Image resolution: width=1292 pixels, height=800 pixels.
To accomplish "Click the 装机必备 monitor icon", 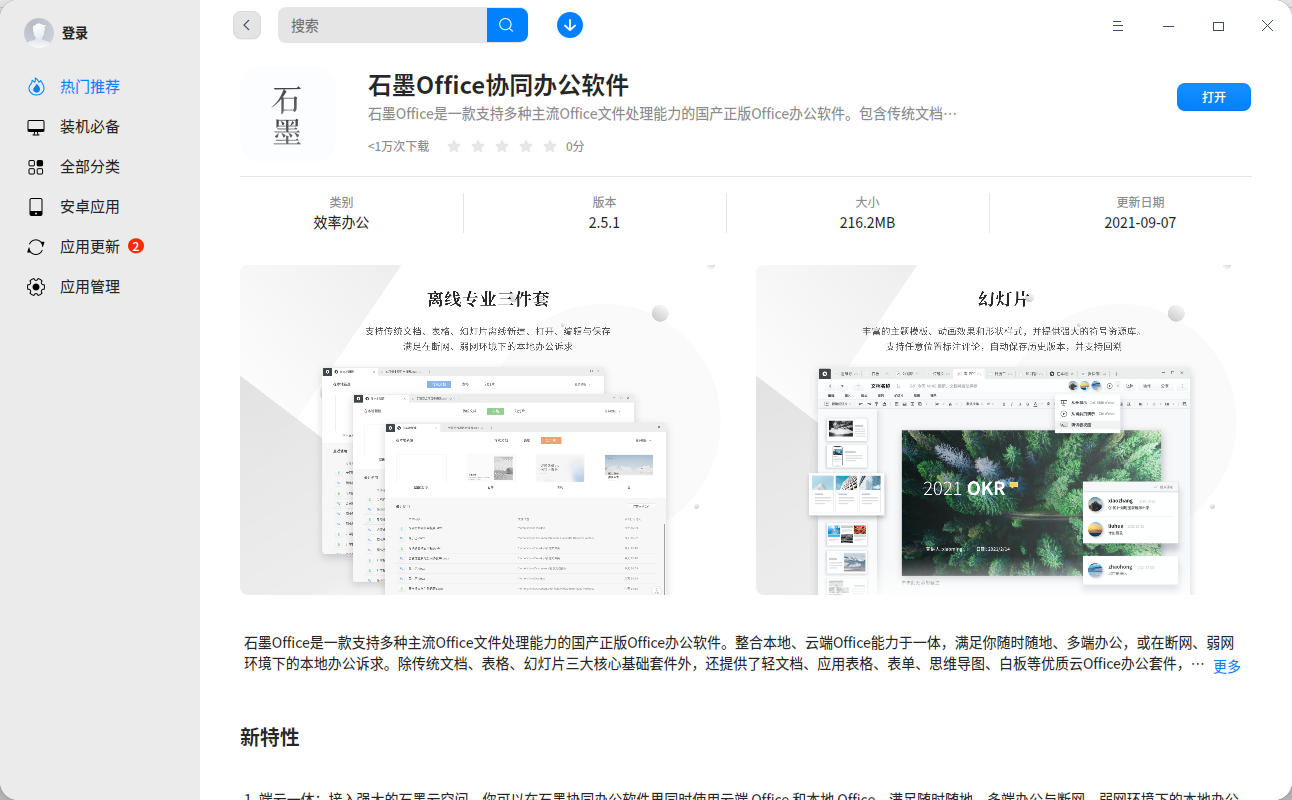I will [x=36, y=127].
